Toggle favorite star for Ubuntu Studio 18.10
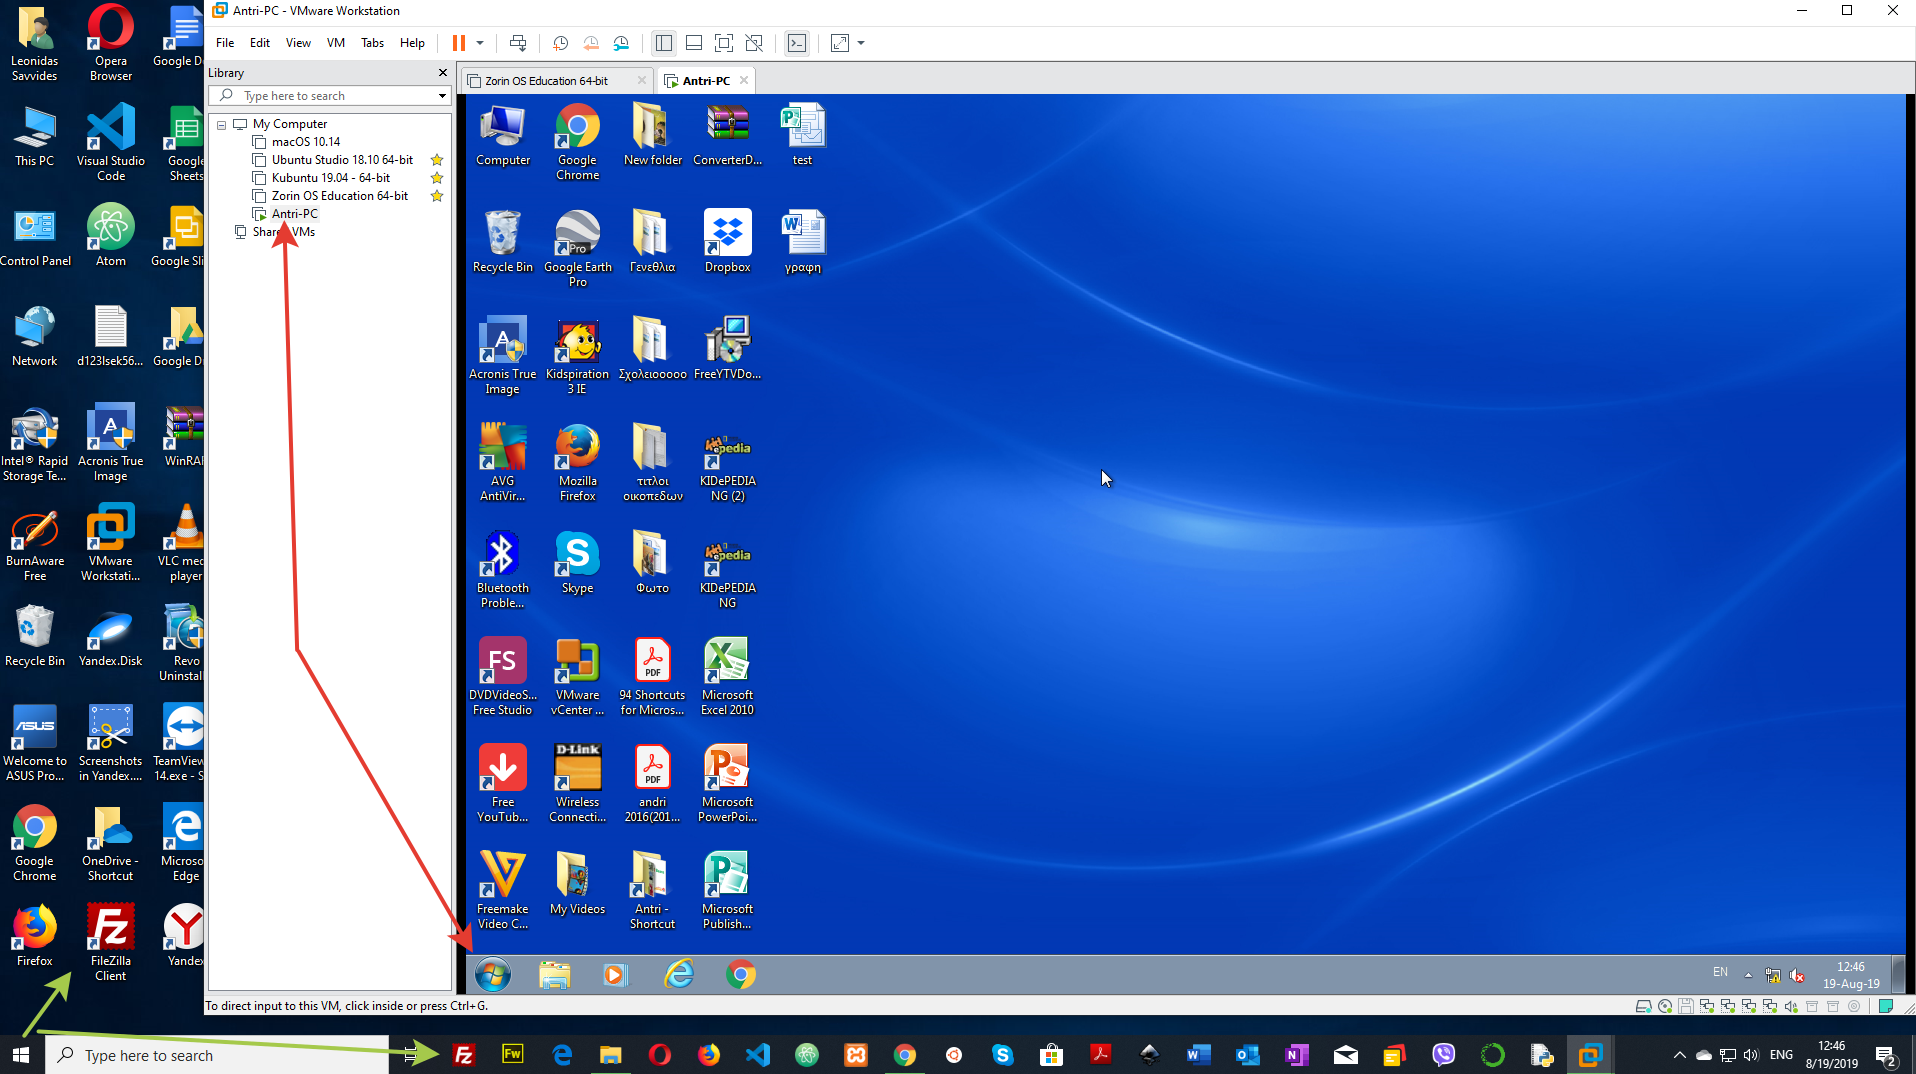The height and width of the screenshot is (1074, 1916). (437, 160)
